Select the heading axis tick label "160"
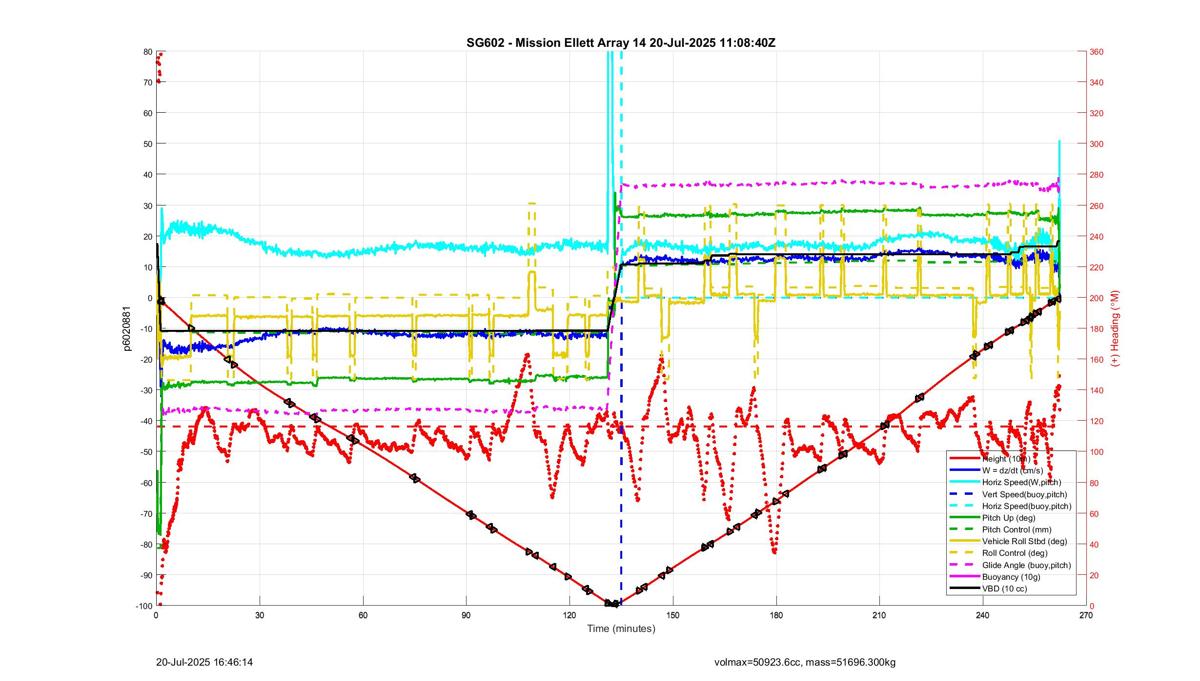 point(1099,360)
